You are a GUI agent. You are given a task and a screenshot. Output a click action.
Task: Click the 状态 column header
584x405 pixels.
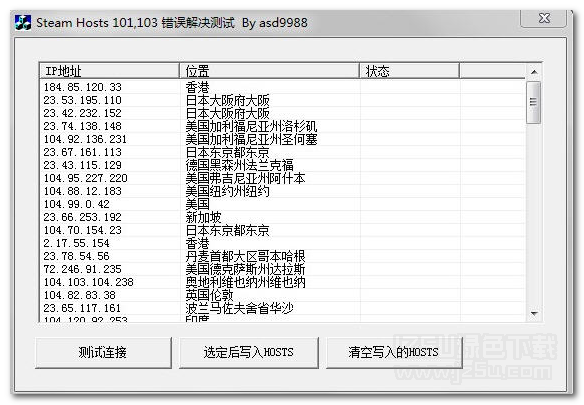[x=409, y=71]
